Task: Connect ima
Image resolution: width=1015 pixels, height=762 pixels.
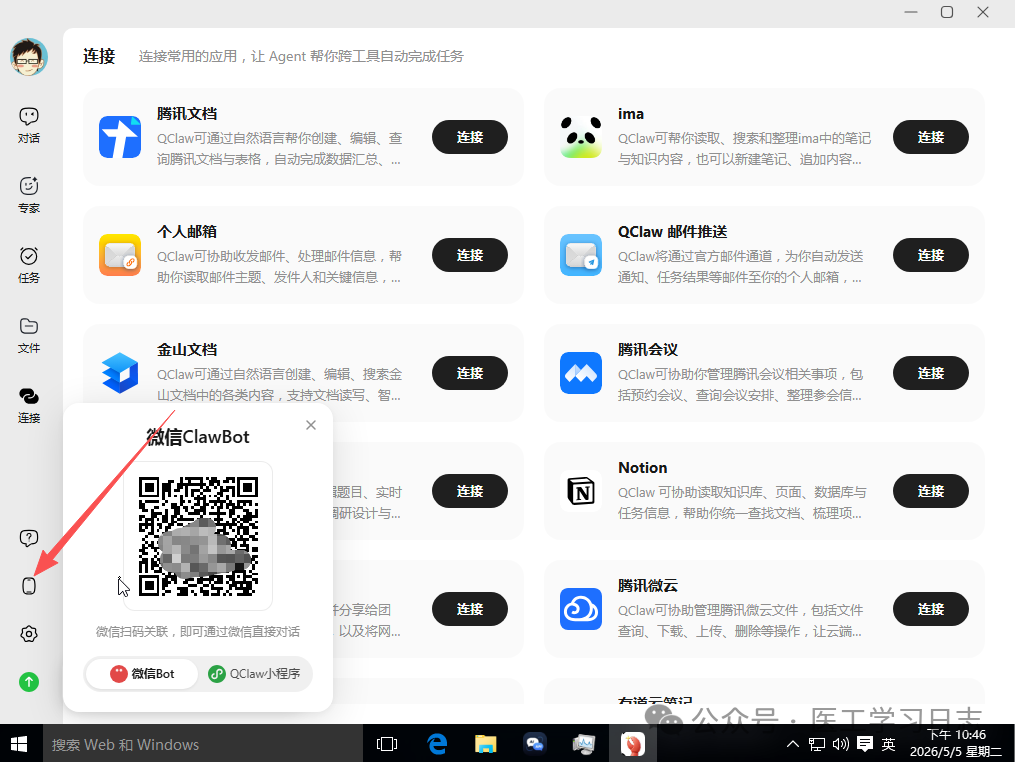Action: 930,137
